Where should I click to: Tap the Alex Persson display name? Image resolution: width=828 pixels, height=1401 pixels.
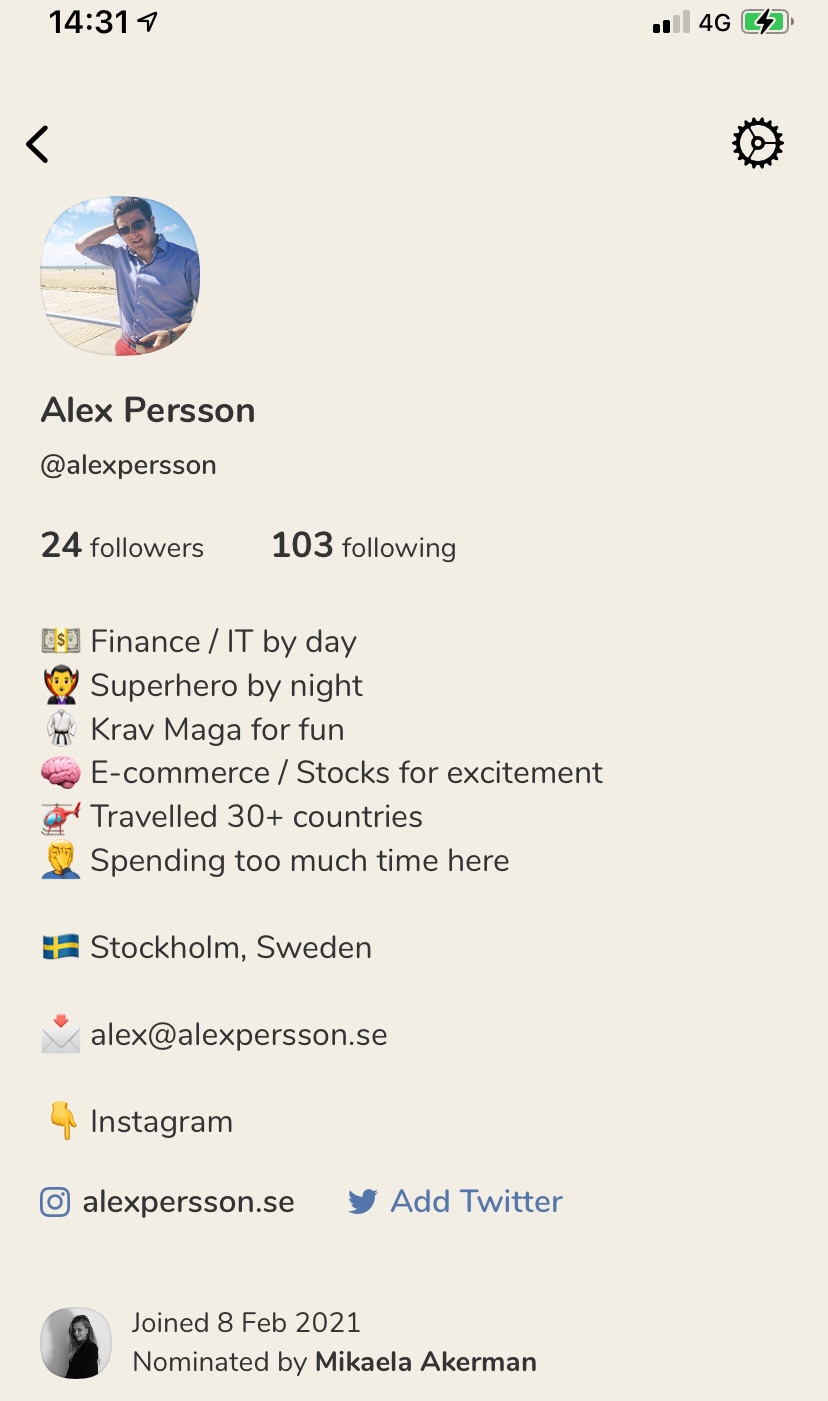click(x=148, y=410)
